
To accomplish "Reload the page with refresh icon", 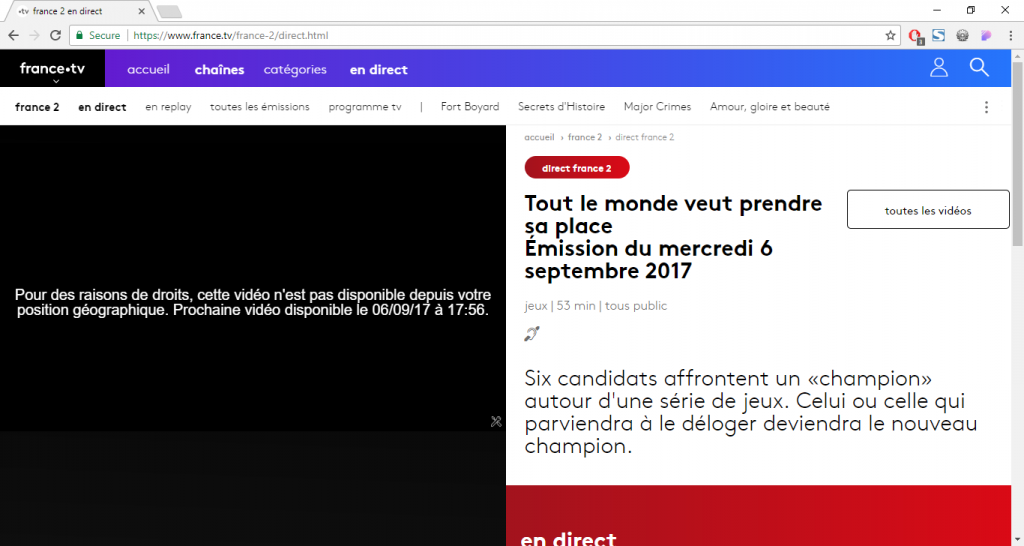I will coord(56,35).
